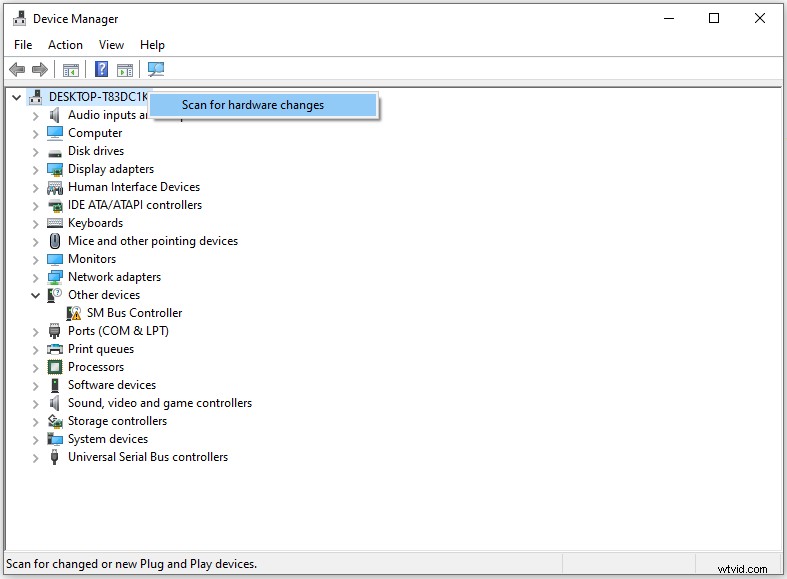The image size is (787, 579).
Task: Open the Help menu
Action: click(x=152, y=45)
